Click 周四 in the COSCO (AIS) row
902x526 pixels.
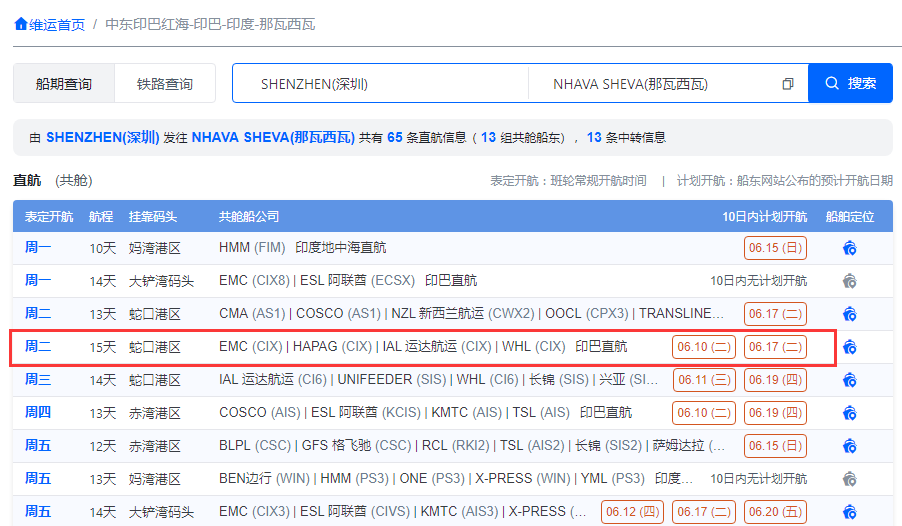click(37, 413)
